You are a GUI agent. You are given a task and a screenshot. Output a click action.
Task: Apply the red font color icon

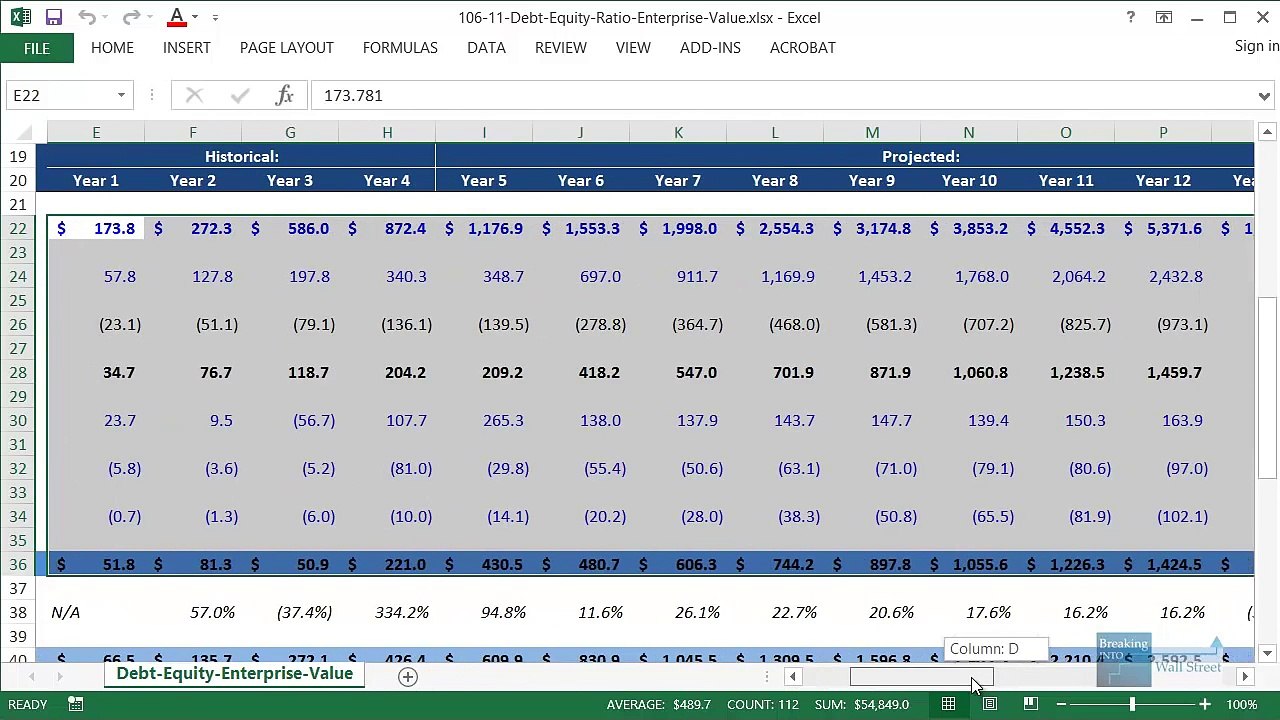pyautogui.click(x=177, y=17)
